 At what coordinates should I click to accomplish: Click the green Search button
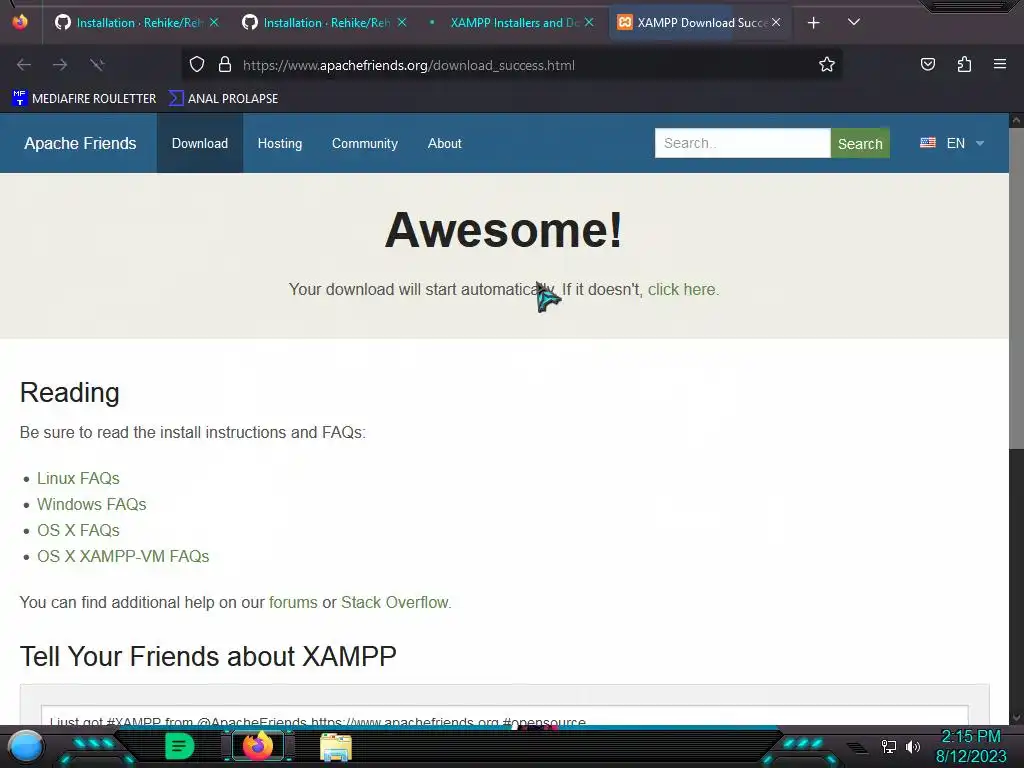click(860, 143)
